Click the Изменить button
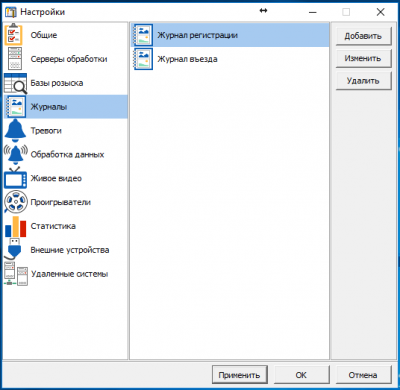 [x=363, y=58]
